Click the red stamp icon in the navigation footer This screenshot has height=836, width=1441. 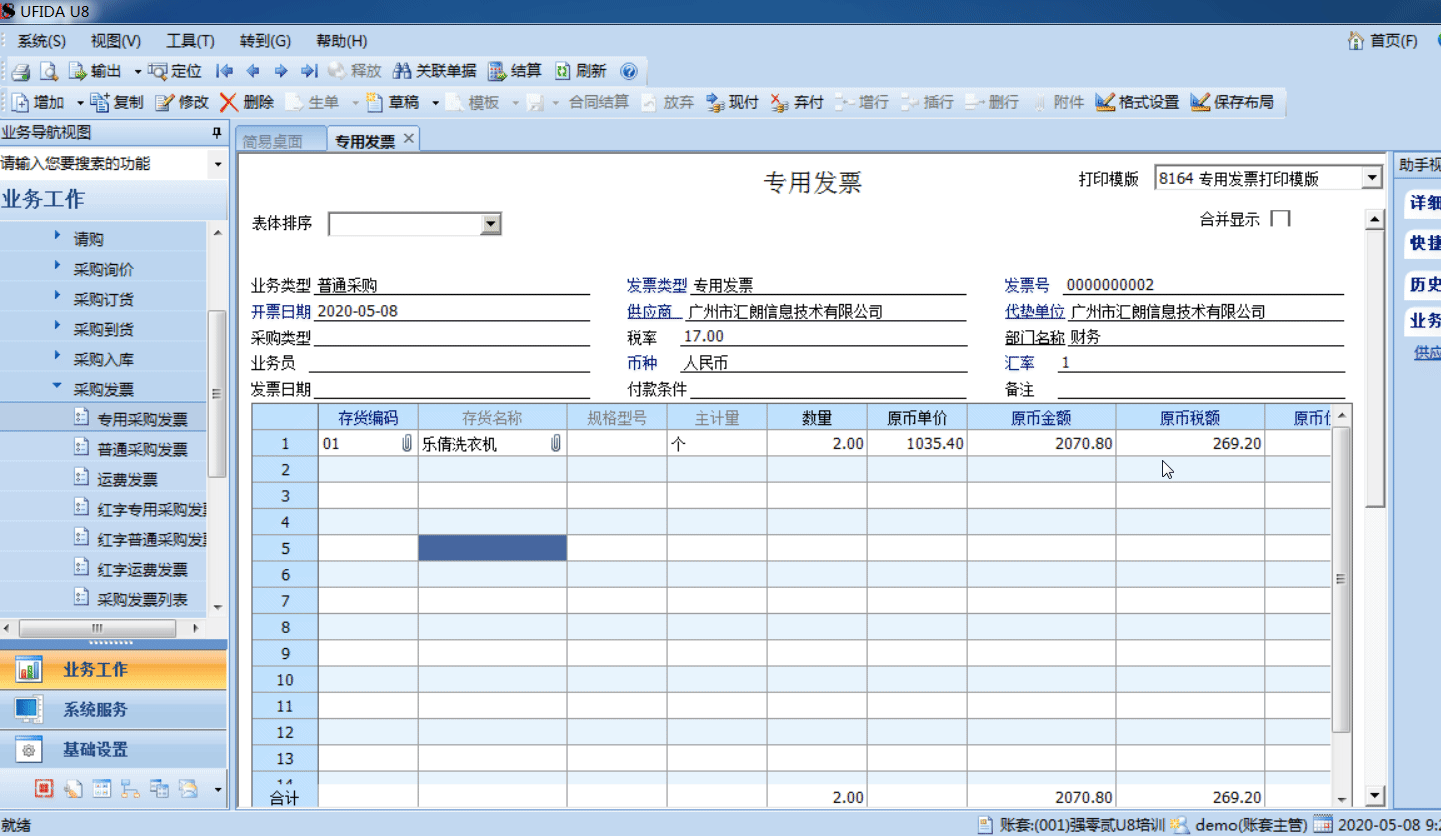coord(43,789)
